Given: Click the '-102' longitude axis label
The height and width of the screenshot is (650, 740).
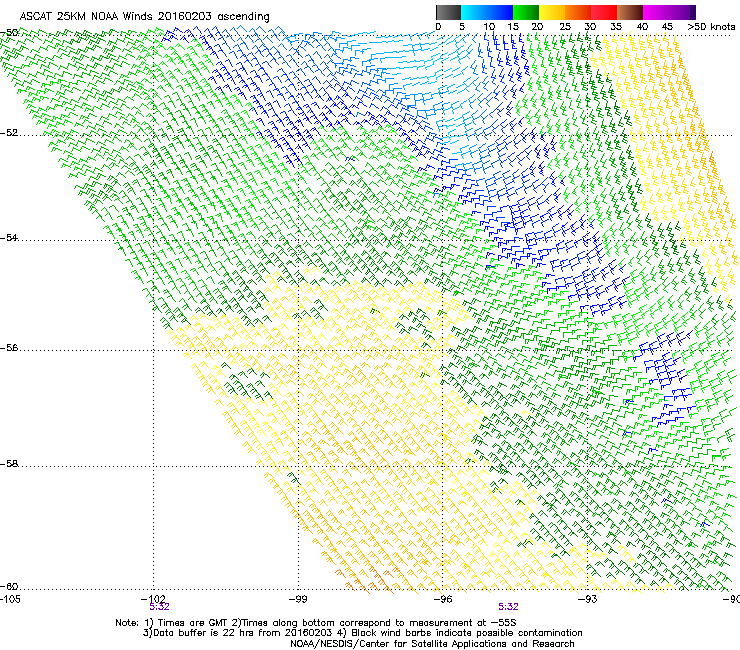Looking at the screenshot, I should point(153,599).
